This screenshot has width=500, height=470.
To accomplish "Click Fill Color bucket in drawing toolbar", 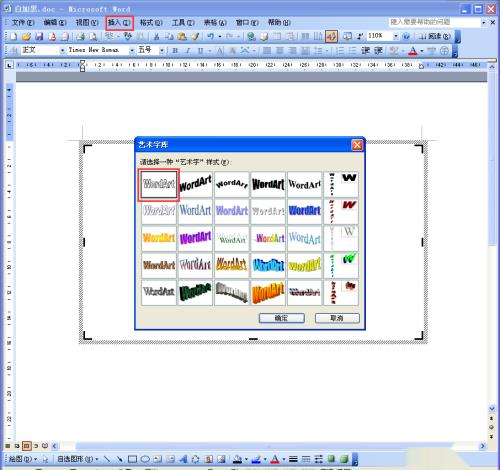I will tap(238, 459).
